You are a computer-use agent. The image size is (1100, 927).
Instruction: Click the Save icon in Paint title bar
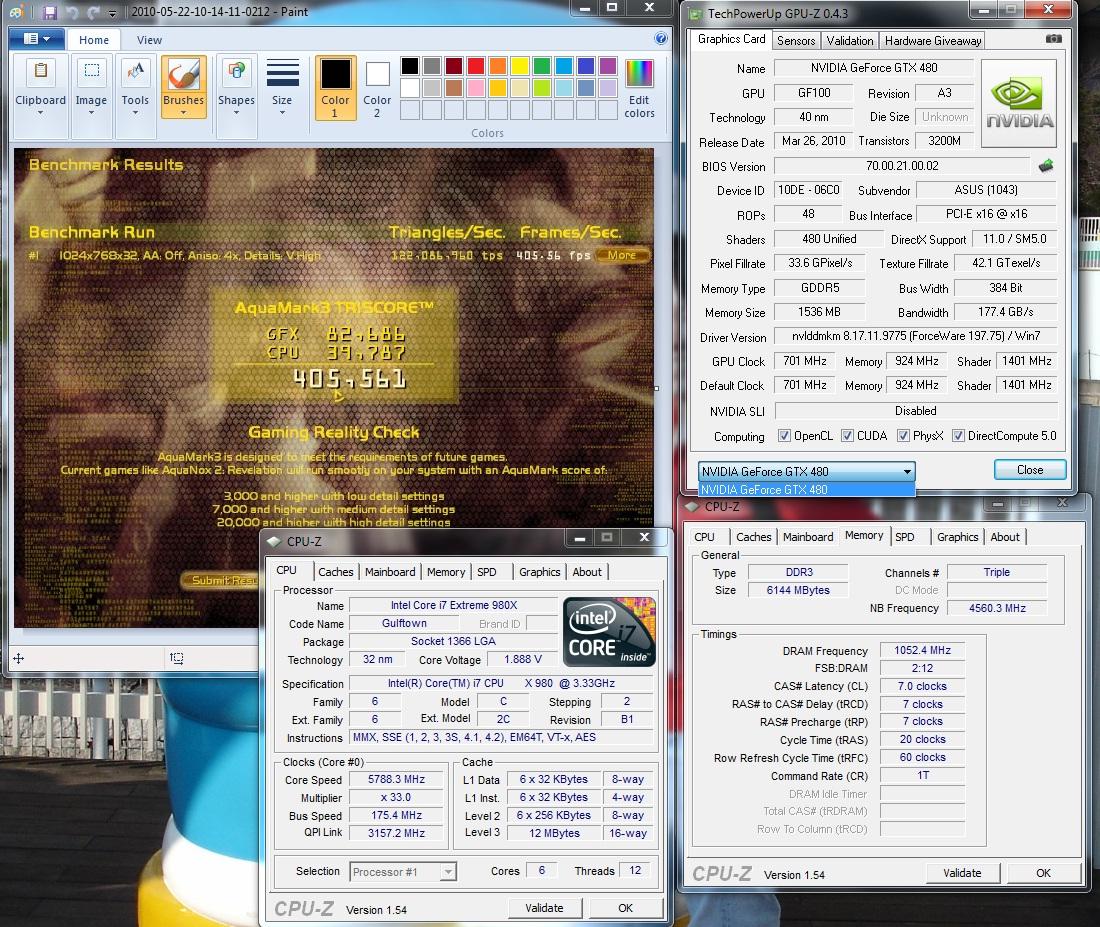49,12
